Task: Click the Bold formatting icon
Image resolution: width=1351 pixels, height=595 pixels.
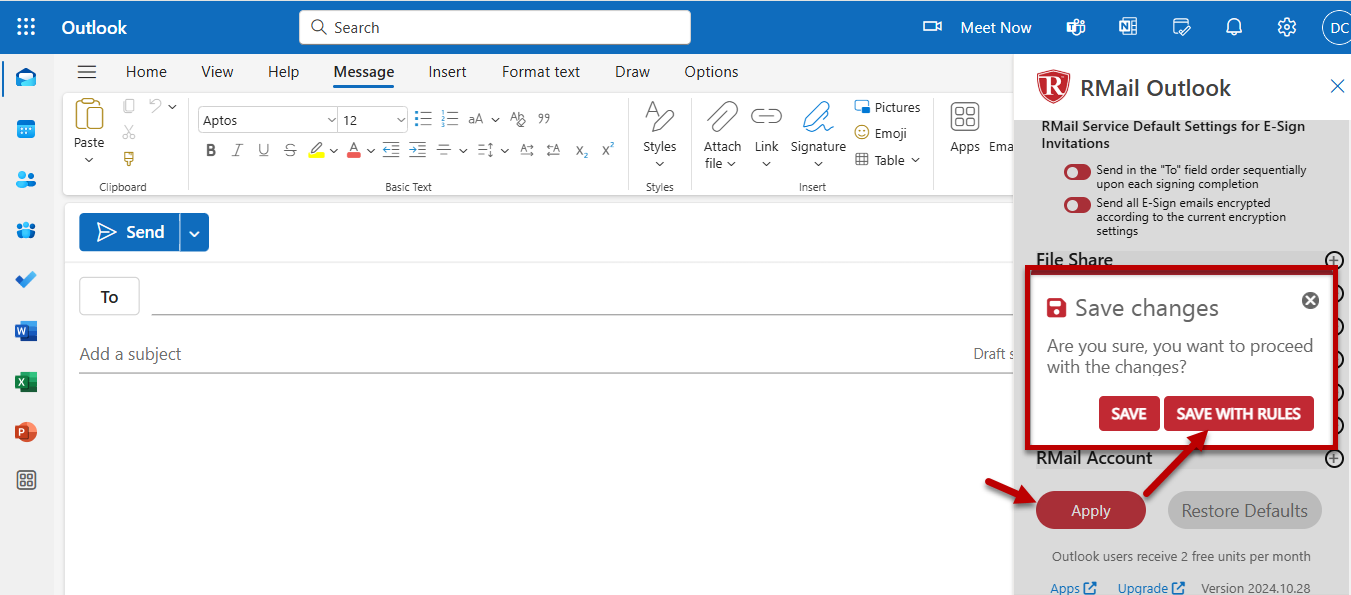Action: pyautogui.click(x=211, y=150)
